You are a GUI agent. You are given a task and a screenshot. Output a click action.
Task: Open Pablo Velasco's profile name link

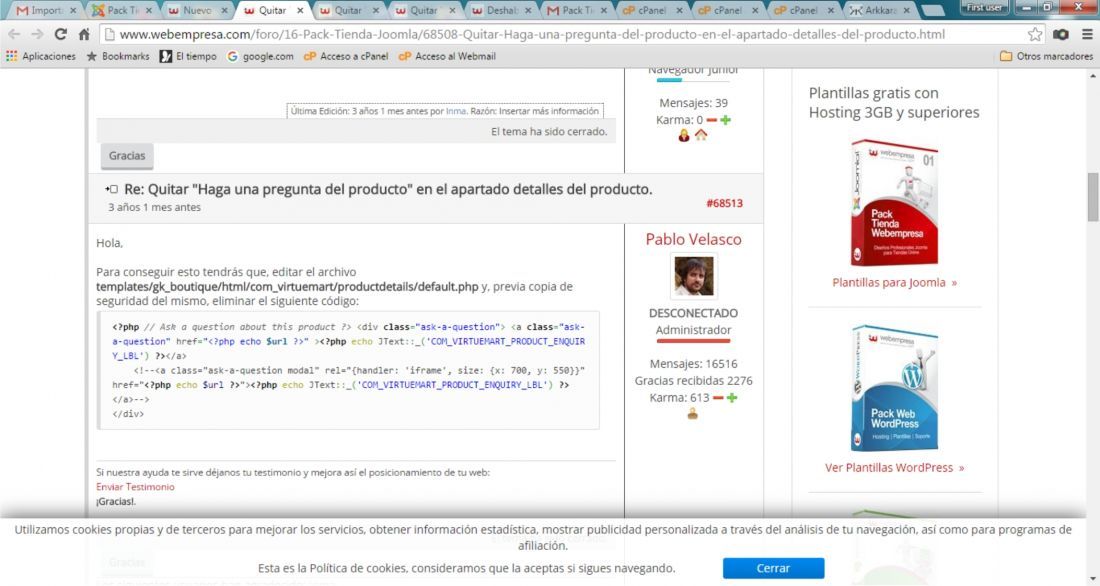[693, 239]
